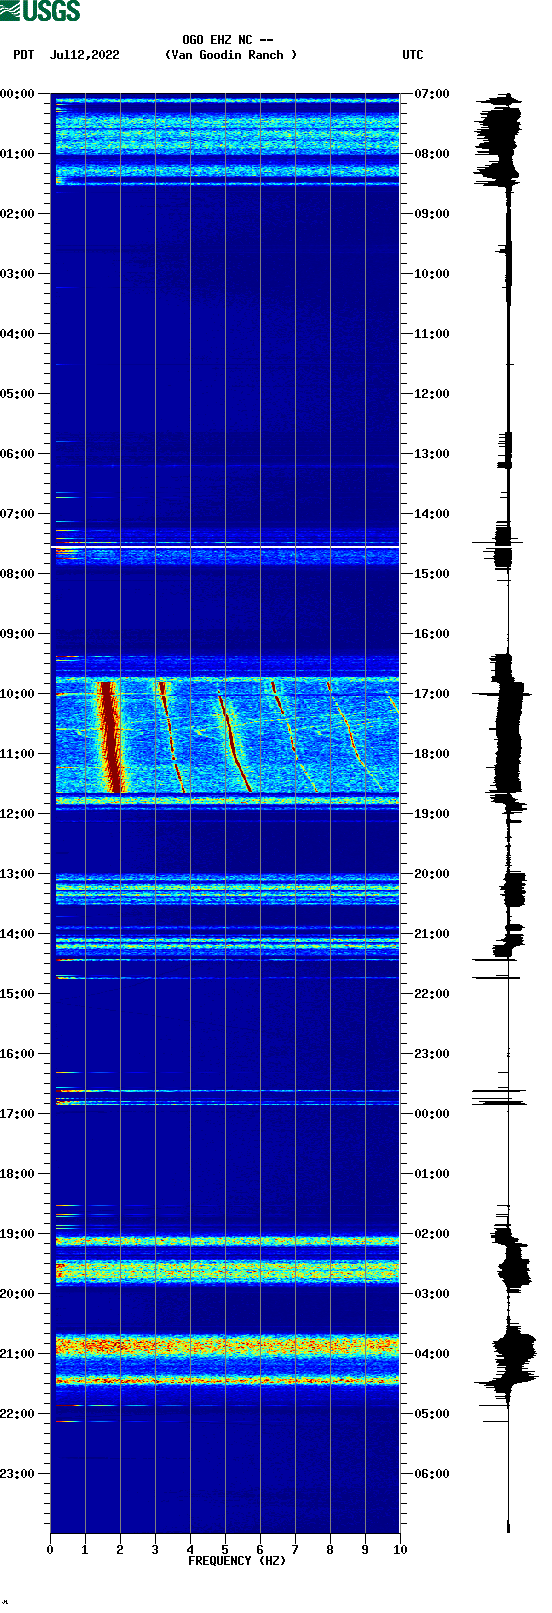
Task: Click the '07:00' UTC time label
Action: [432, 94]
